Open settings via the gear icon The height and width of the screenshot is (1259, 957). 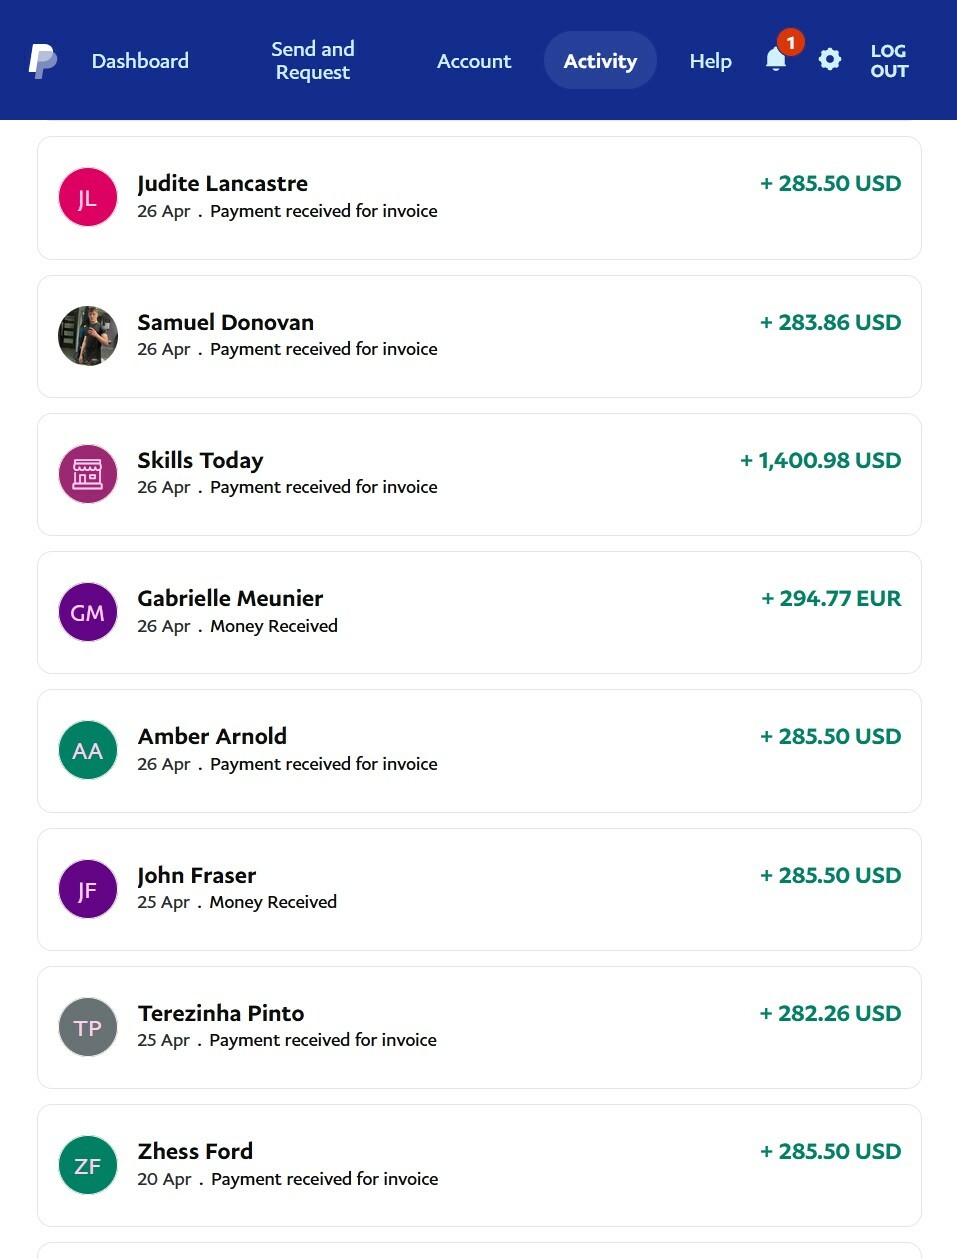(x=830, y=60)
